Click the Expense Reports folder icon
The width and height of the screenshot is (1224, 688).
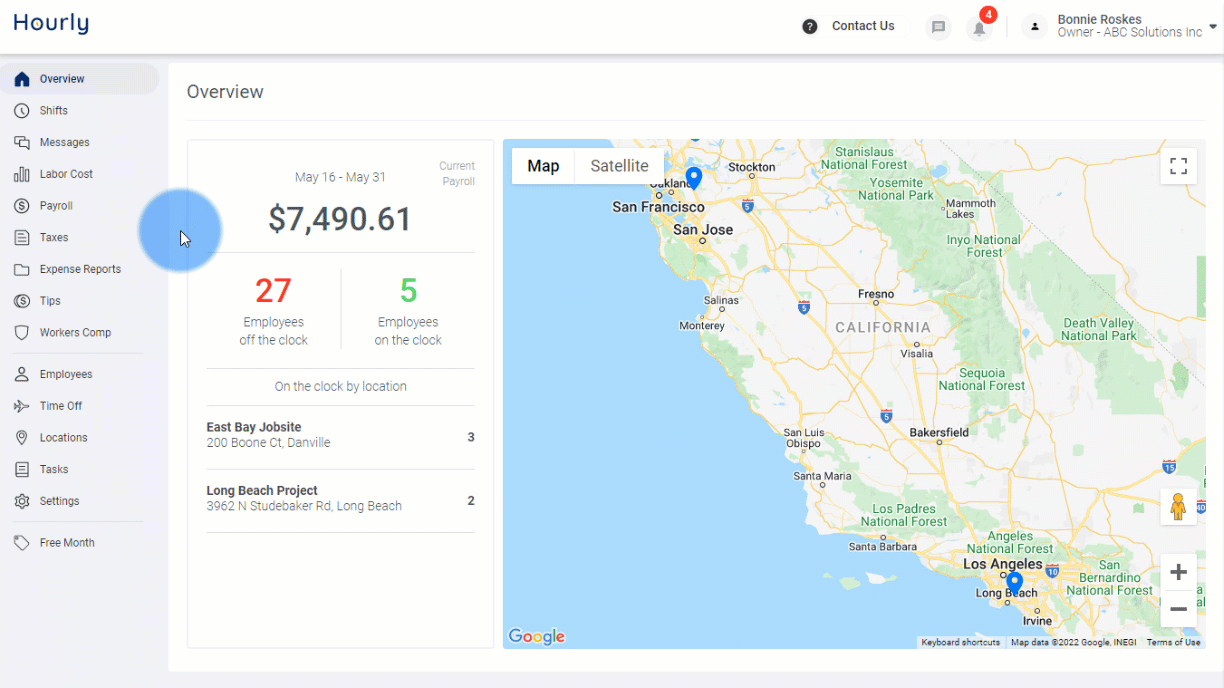pyautogui.click(x=22, y=269)
